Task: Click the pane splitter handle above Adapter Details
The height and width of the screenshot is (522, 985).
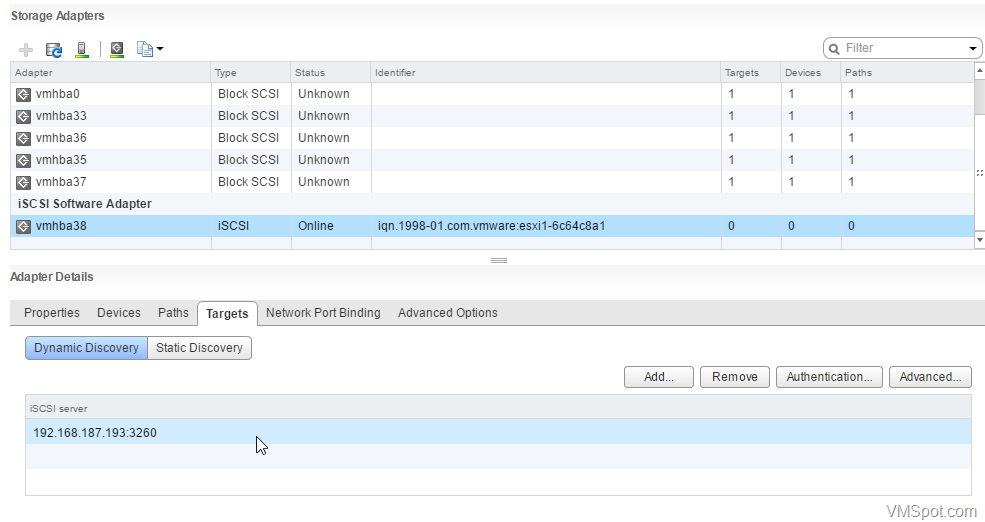Action: point(499,260)
